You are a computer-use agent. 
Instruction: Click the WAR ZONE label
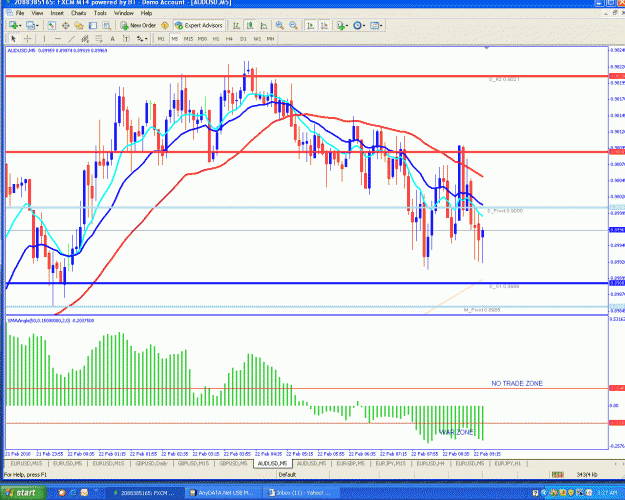coord(457,432)
